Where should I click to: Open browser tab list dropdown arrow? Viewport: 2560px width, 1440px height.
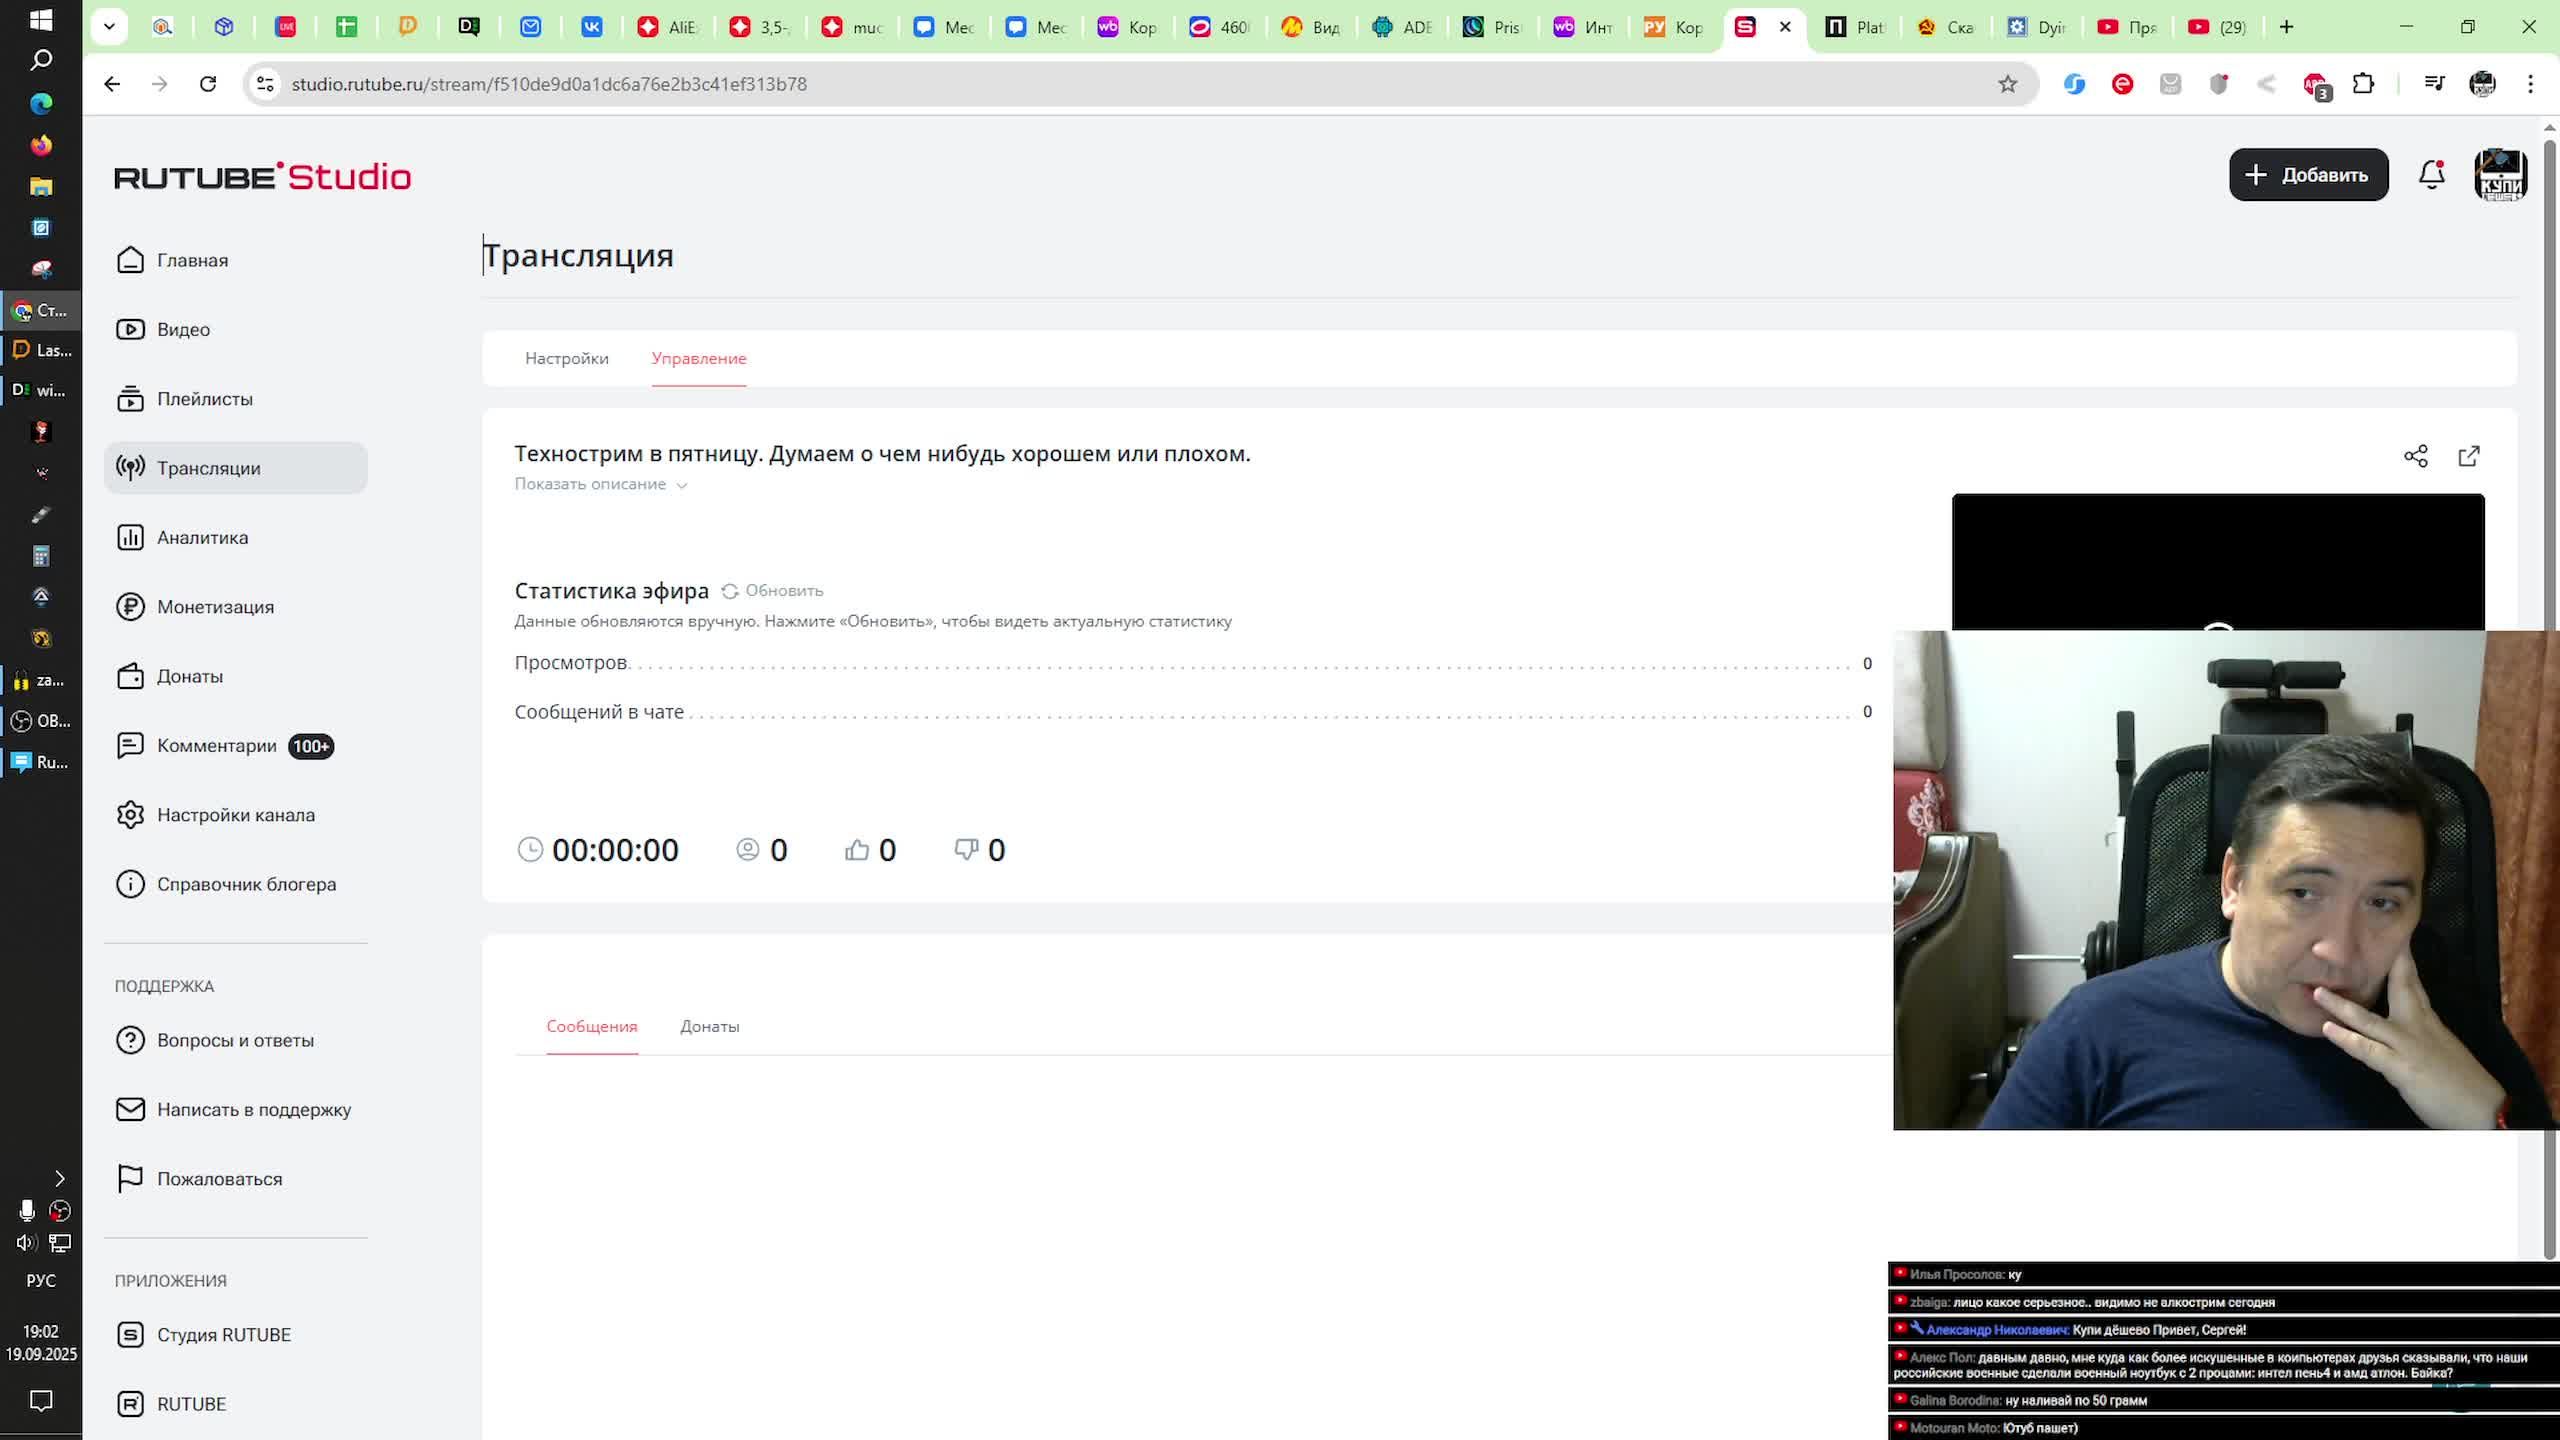(109, 27)
